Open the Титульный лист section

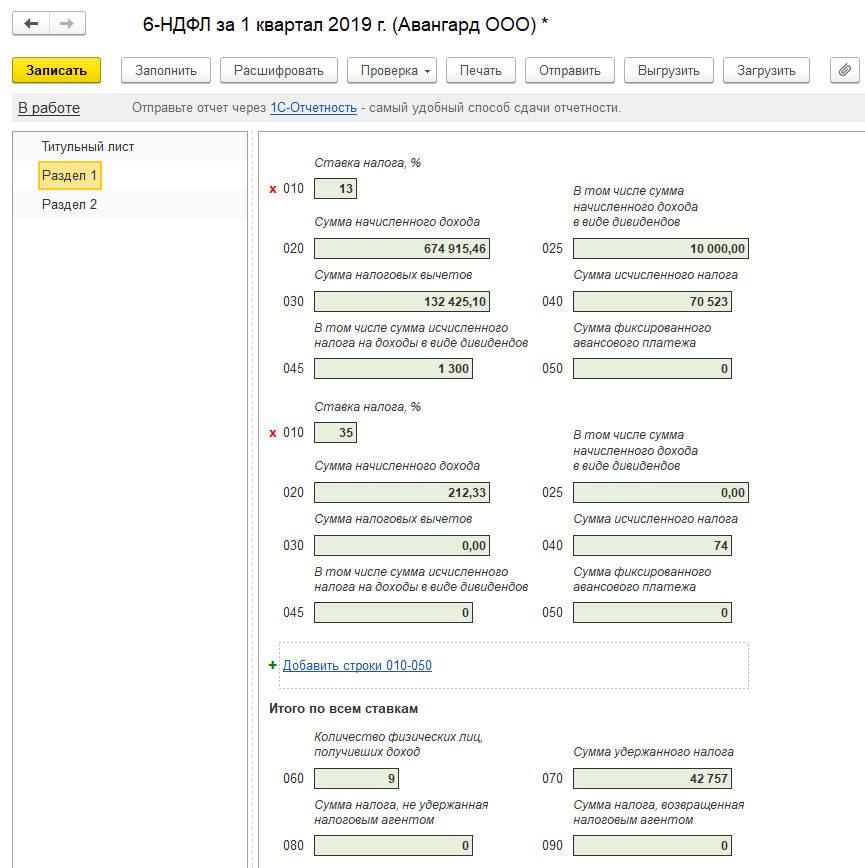pyautogui.click(x=88, y=147)
